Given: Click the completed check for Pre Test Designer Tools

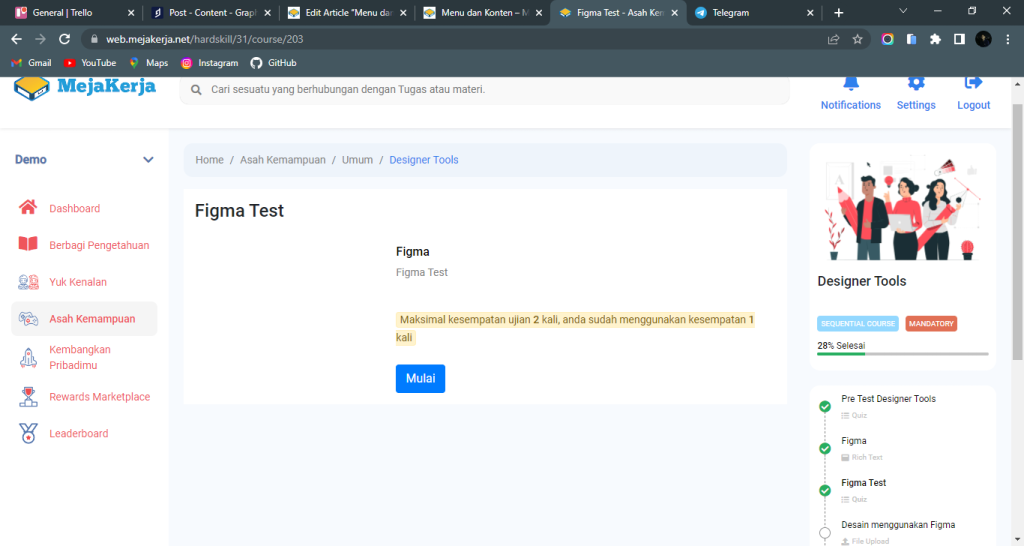Looking at the screenshot, I should tap(825, 406).
